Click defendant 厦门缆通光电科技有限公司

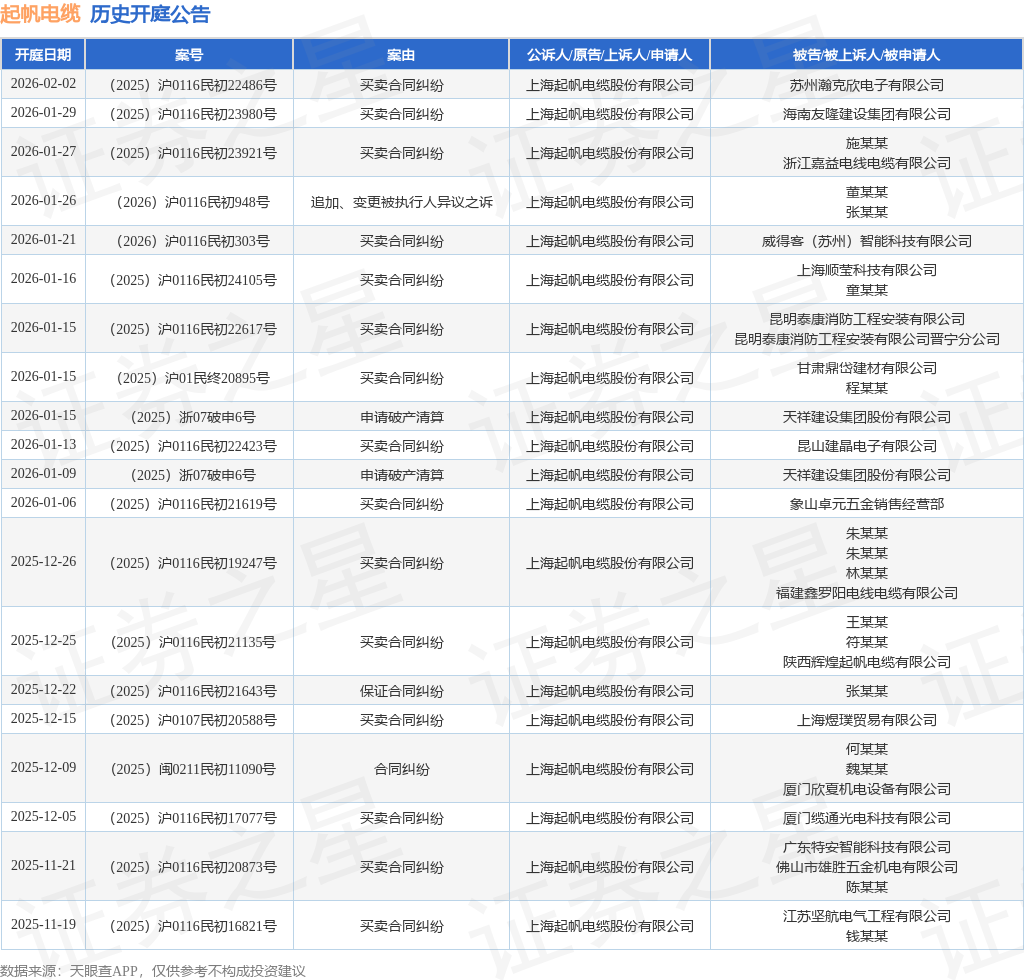[867, 818]
